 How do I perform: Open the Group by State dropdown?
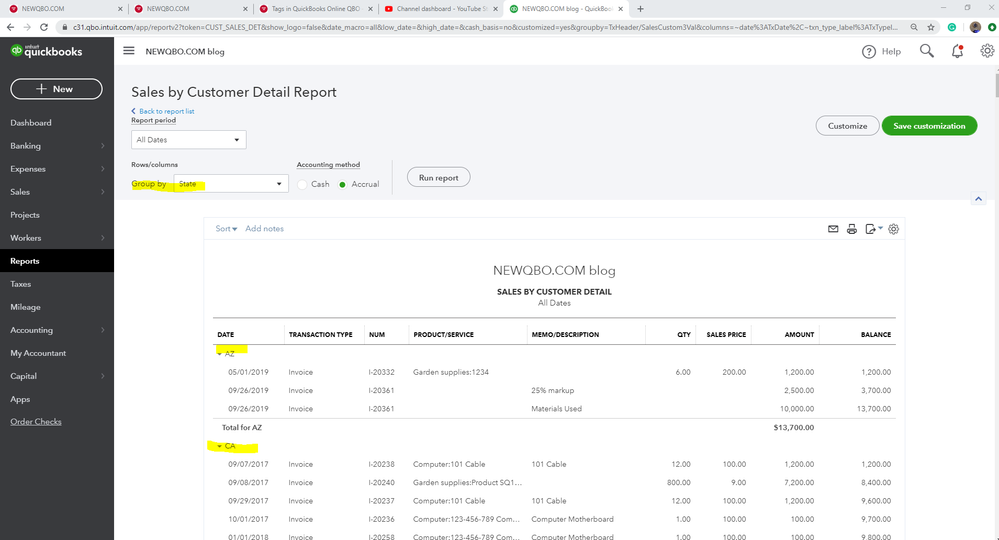pyautogui.click(x=231, y=184)
